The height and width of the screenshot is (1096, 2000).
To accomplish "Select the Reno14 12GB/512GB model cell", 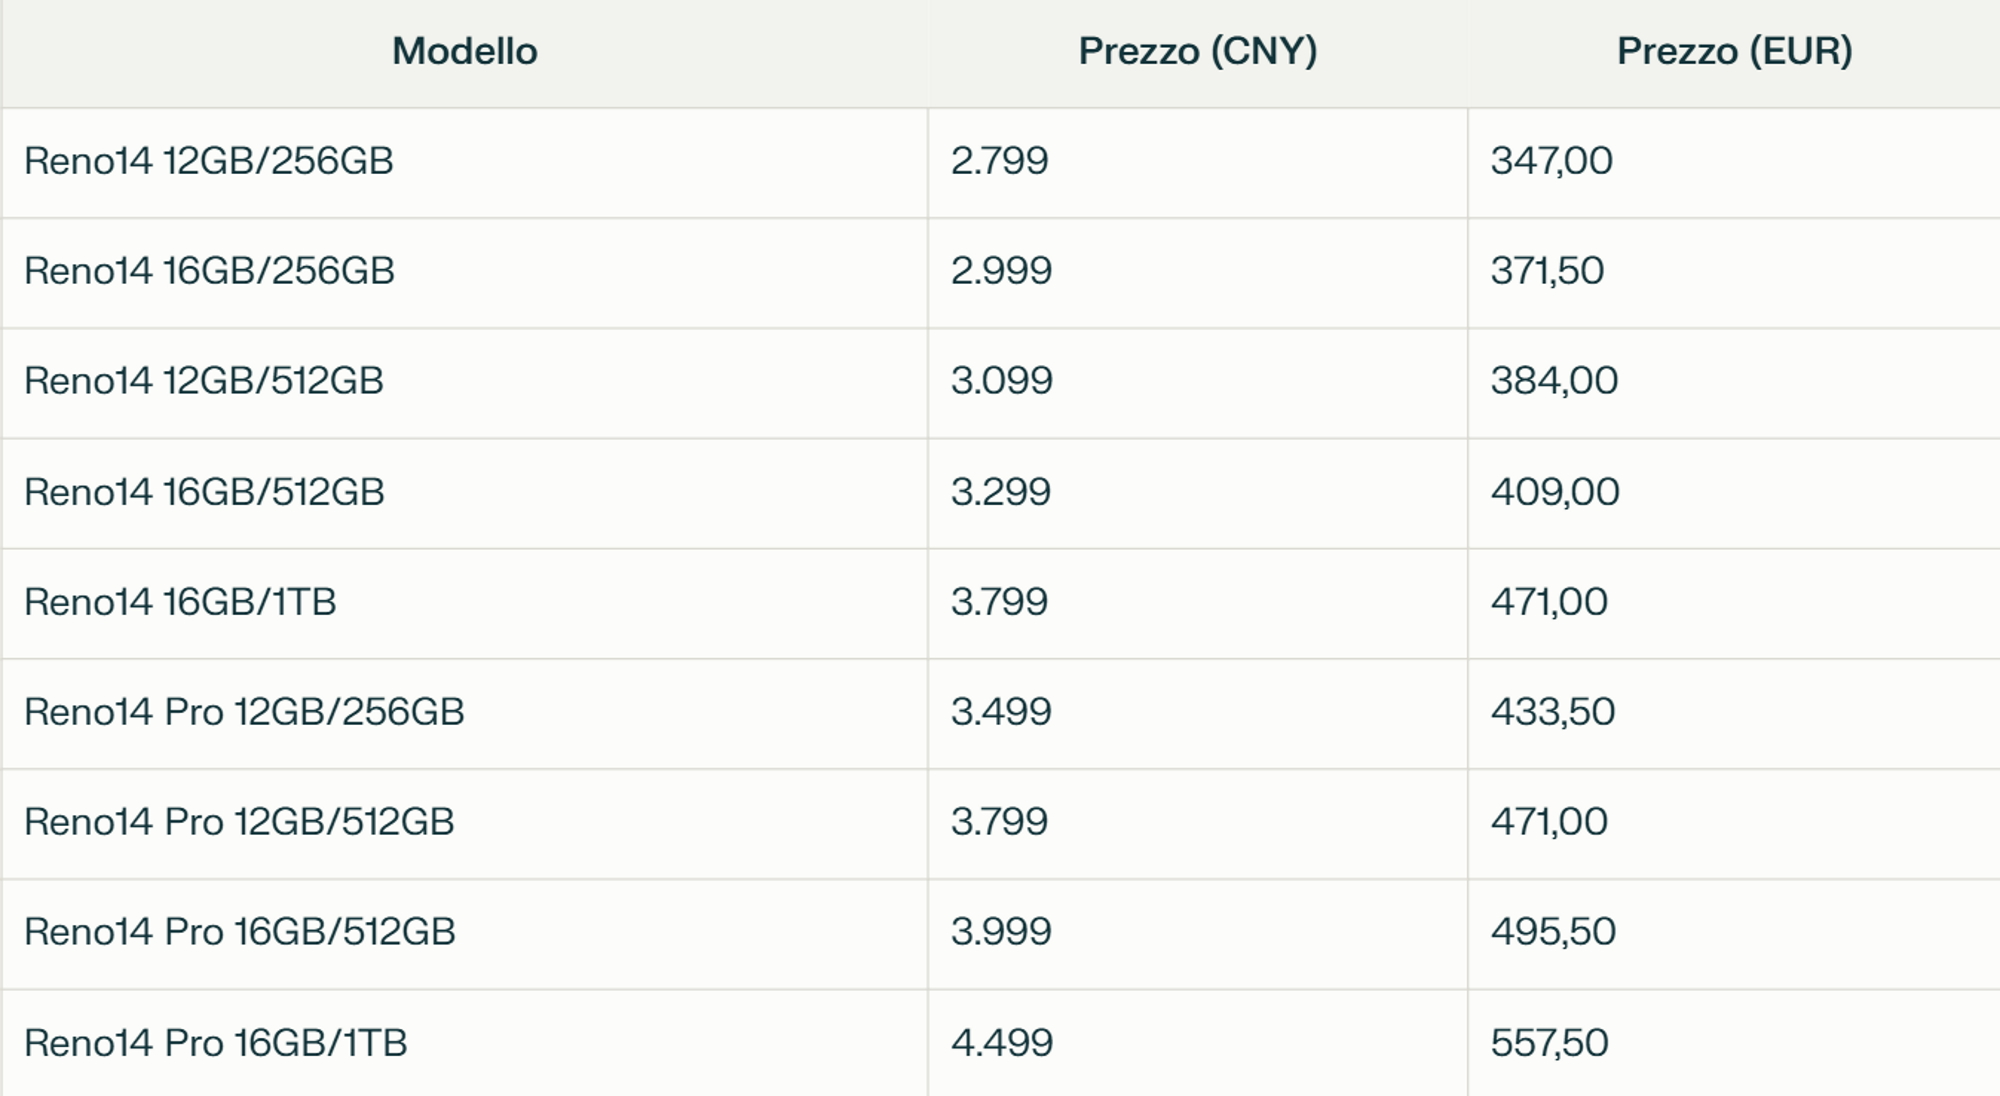I will pos(465,383).
